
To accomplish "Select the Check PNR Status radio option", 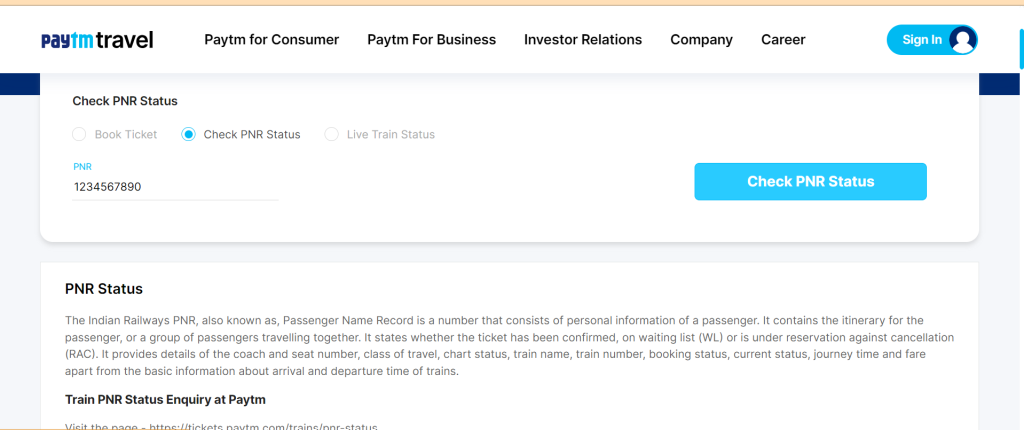I will (189, 135).
